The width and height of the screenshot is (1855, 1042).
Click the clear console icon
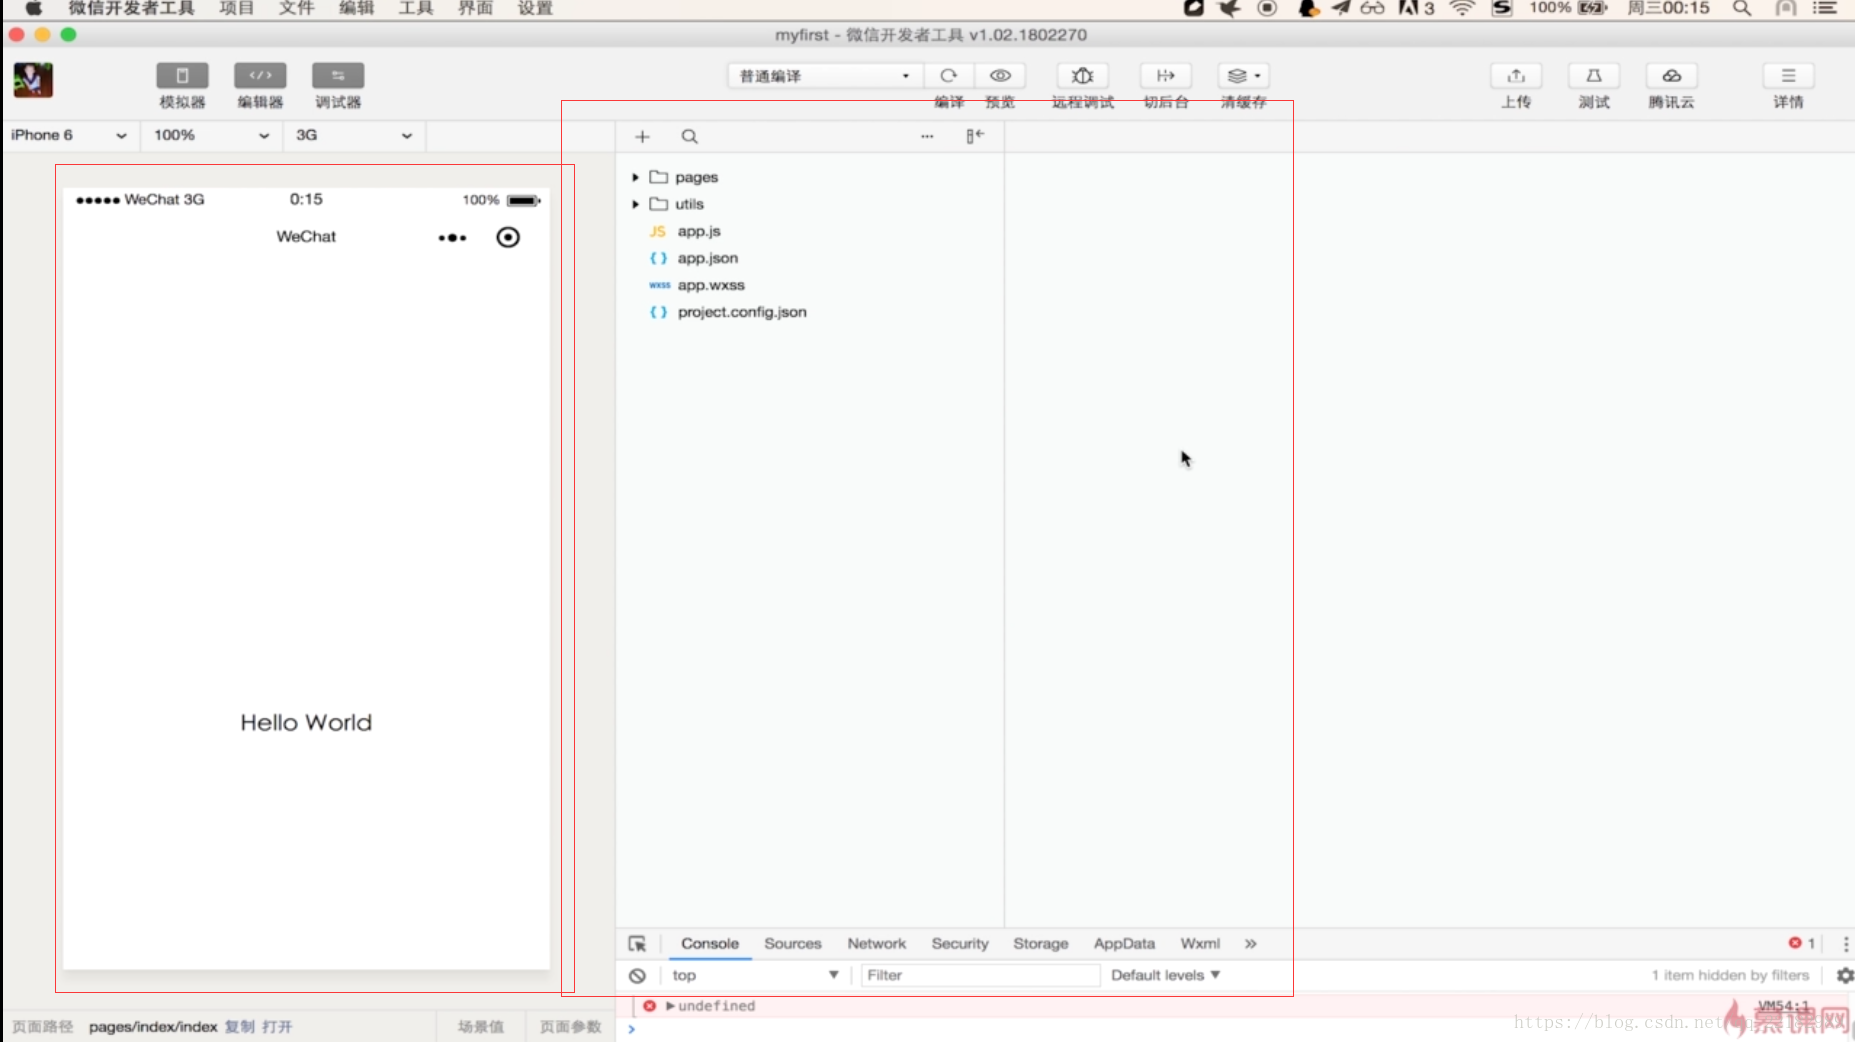[x=637, y=976]
